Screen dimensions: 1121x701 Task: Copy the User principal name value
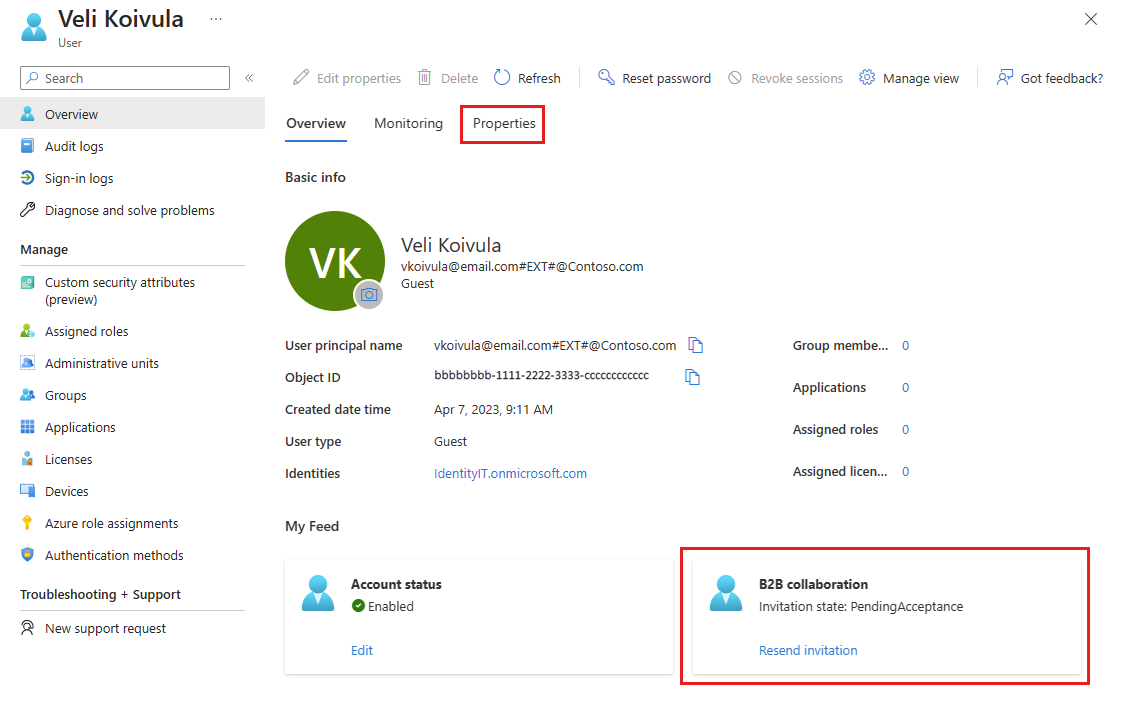(696, 344)
